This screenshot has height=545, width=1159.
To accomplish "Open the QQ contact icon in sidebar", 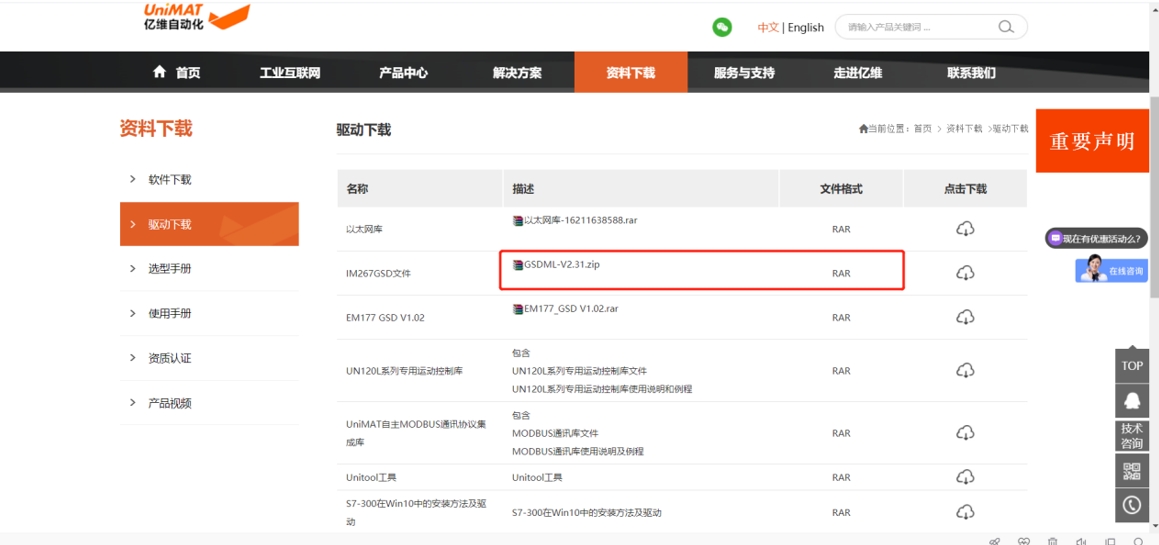I will pos(1132,400).
